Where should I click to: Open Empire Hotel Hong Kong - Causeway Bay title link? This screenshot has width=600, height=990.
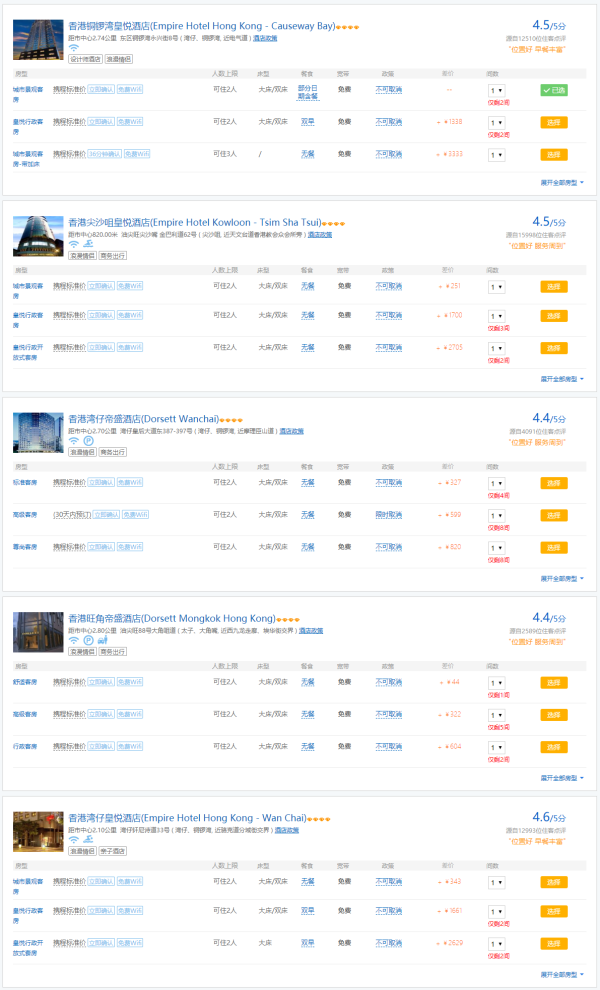click(x=201, y=26)
